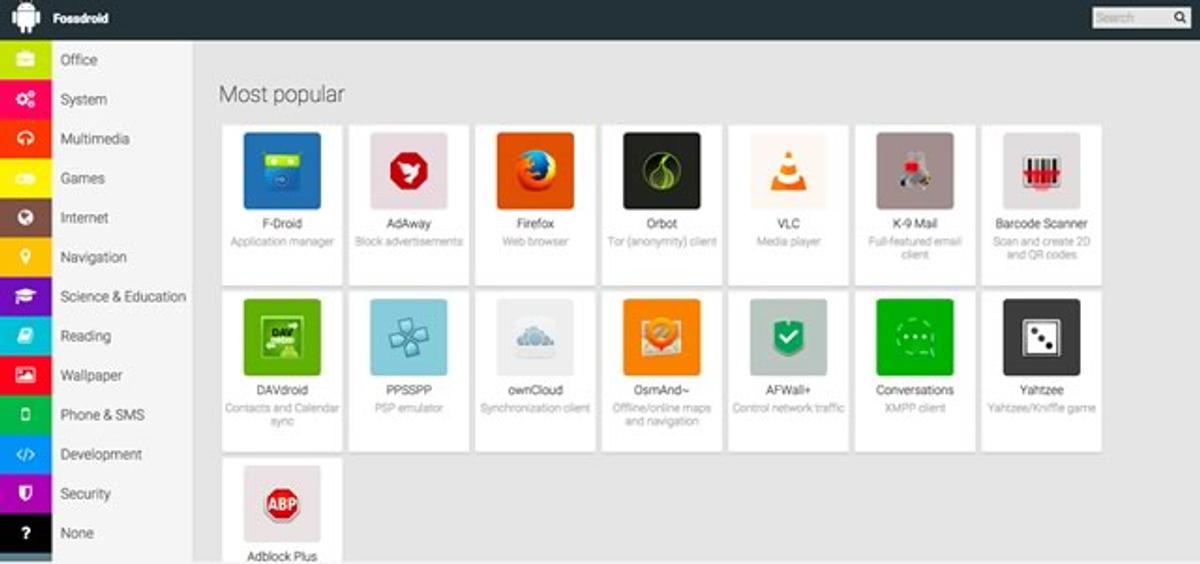Screen dimensions: 1200x564
Task: Click the None question mark icon
Action: pyautogui.click(x=26, y=533)
